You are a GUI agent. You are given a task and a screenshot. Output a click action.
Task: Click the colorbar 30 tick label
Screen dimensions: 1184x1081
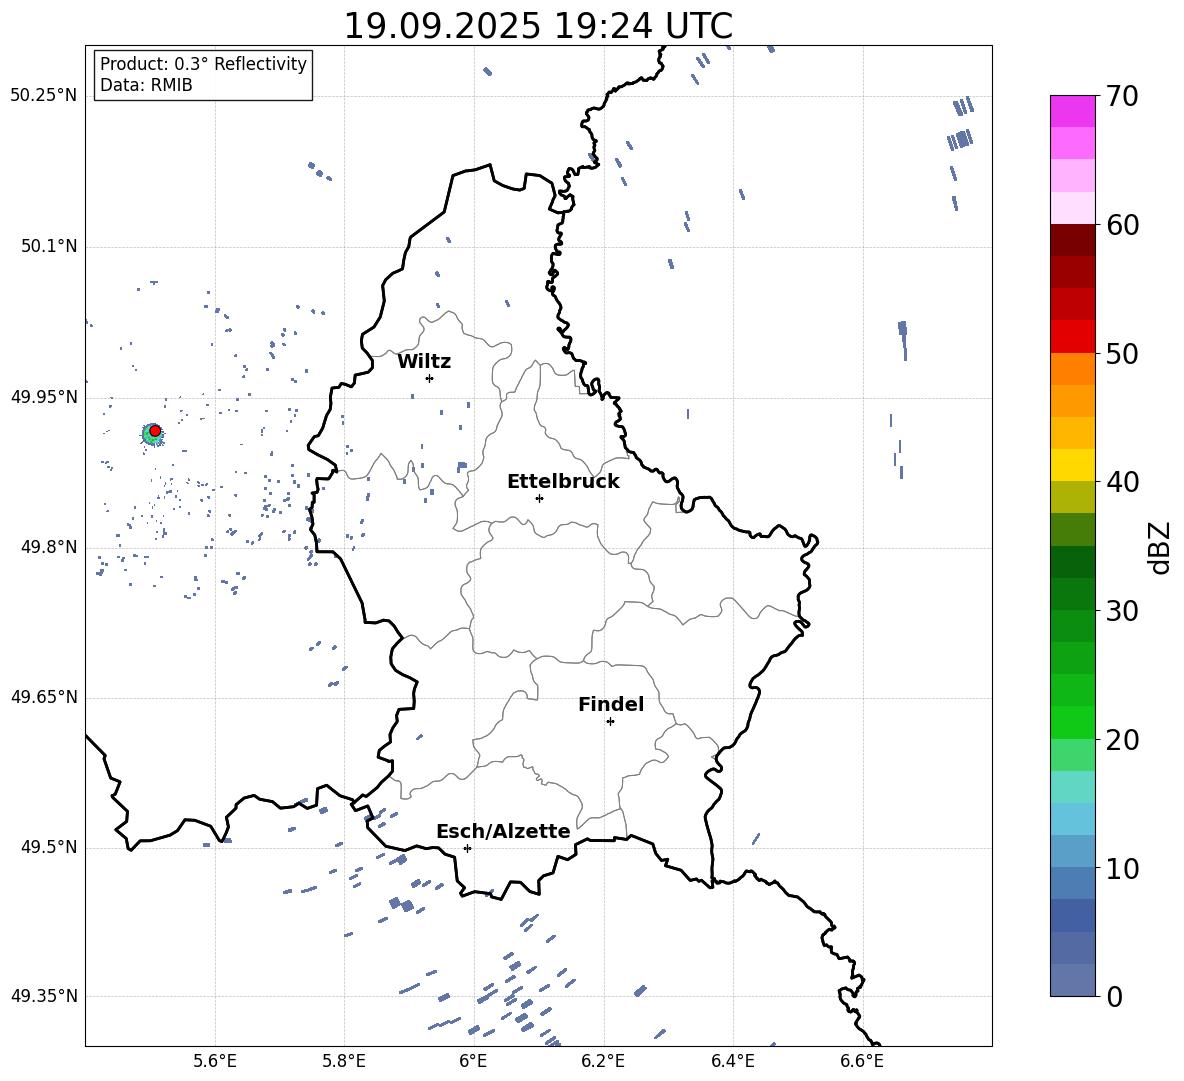pyautogui.click(x=1122, y=611)
